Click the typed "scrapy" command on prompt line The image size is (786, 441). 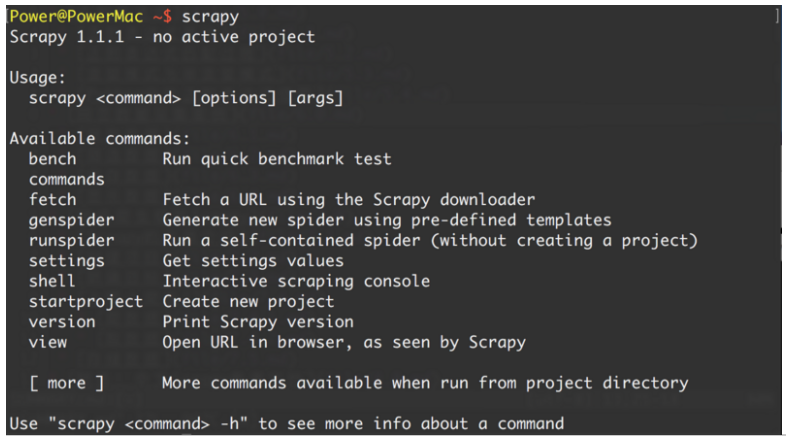point(210,17)
